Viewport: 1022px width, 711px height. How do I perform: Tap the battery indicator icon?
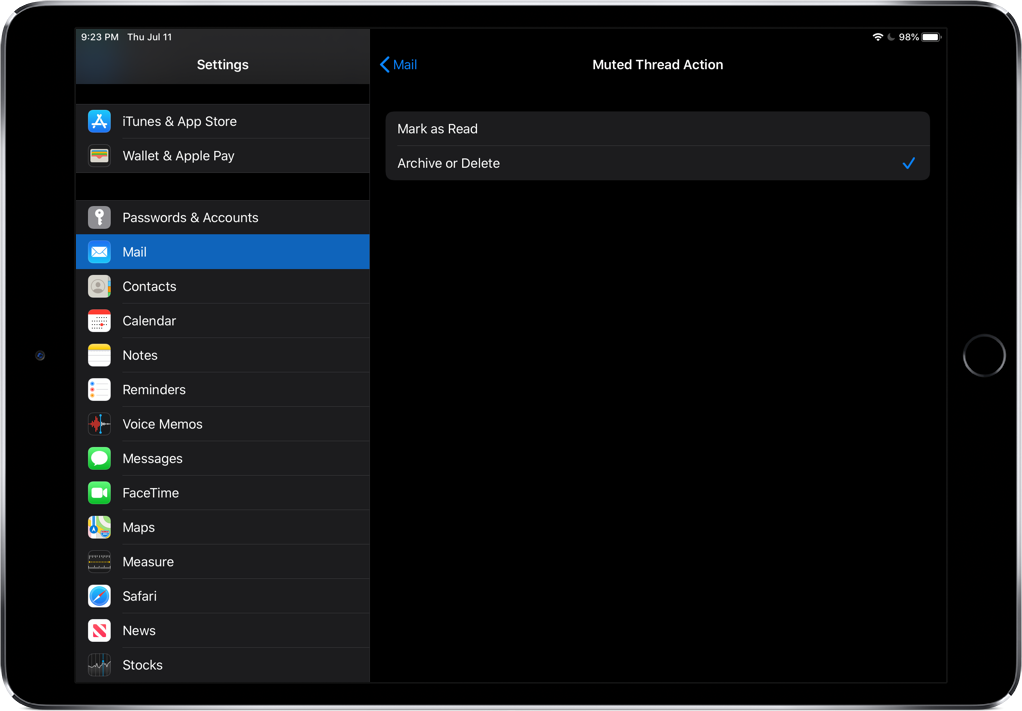pos(931,37)
